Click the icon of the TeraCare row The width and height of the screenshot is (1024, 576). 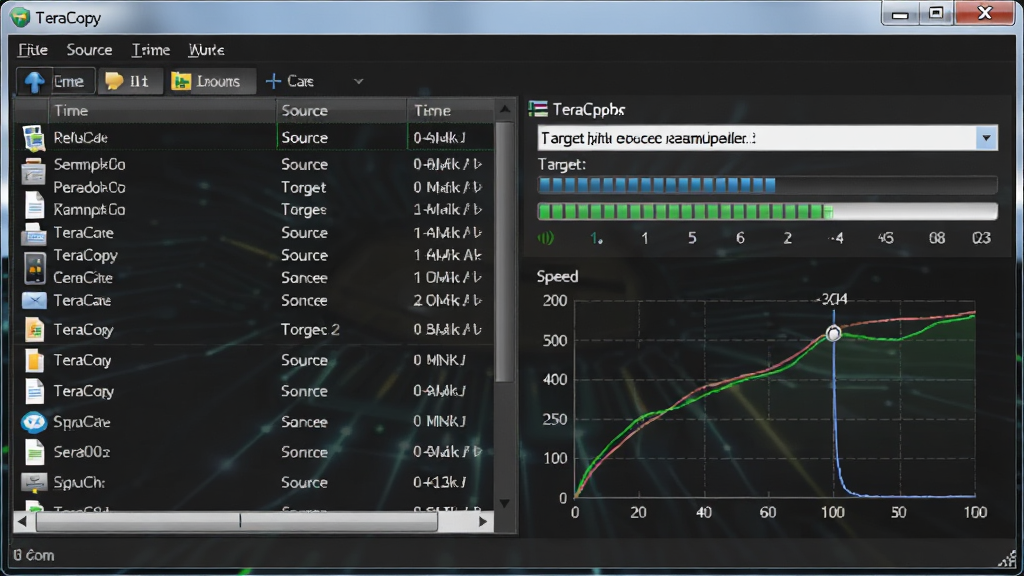pos(33,234)
